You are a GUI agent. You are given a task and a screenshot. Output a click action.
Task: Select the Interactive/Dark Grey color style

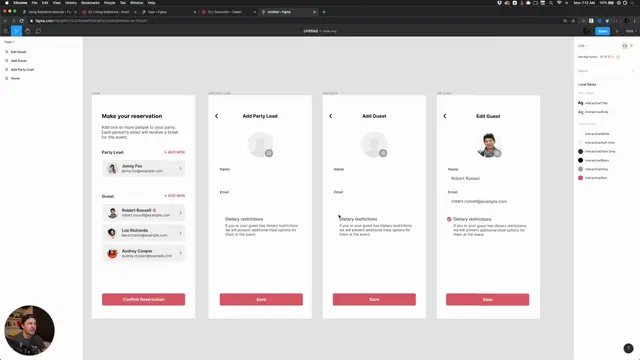(x=597, y=151)
